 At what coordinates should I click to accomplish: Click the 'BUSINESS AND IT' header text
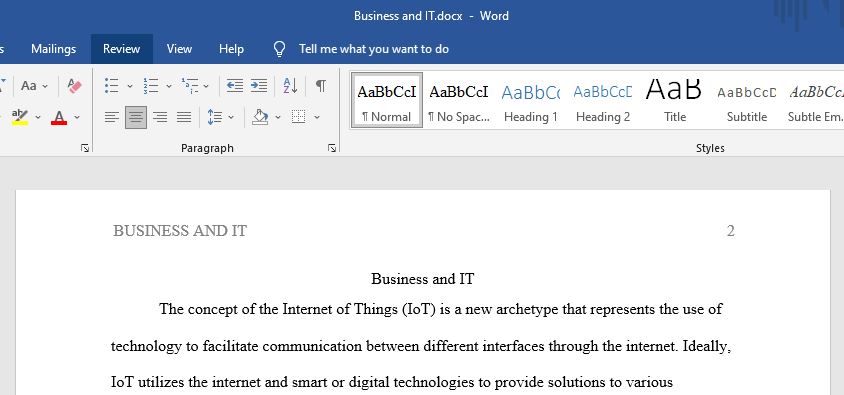(180, 231)
